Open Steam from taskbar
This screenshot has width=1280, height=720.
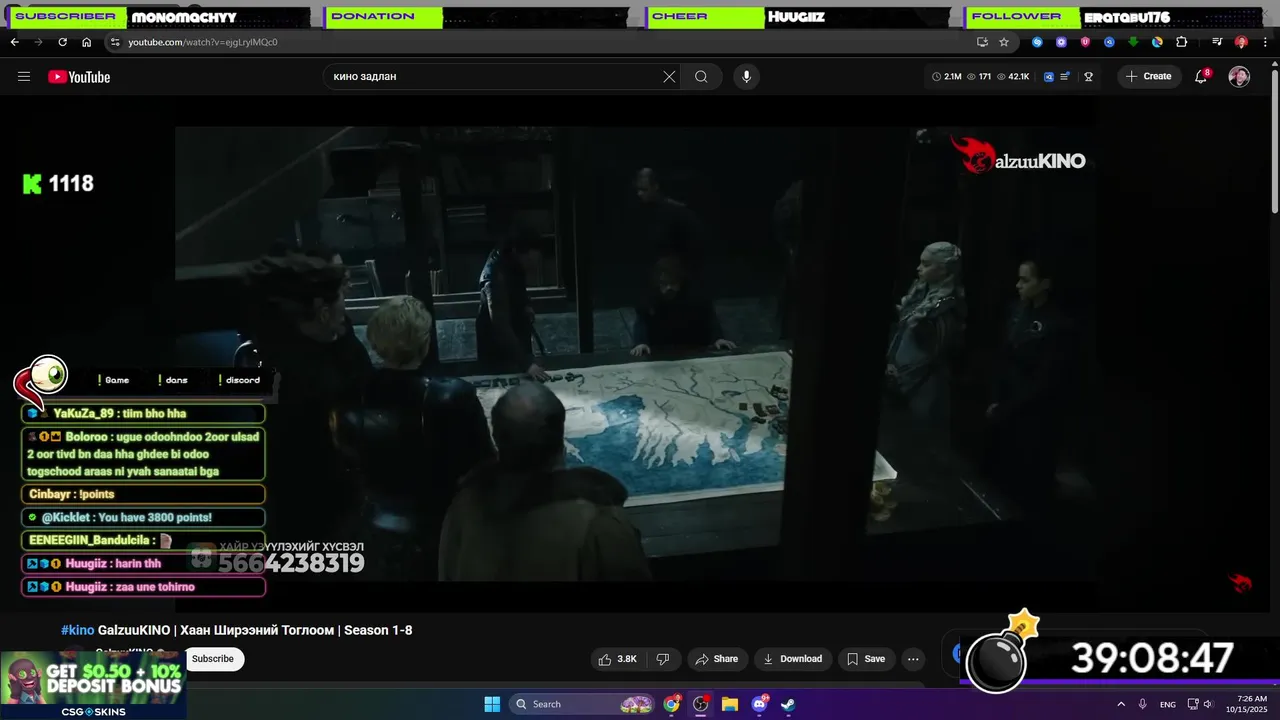click(x=788, y=704)
